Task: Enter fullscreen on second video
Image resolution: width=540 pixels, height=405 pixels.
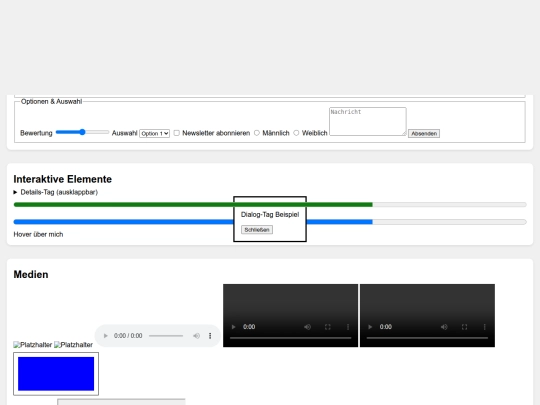Action: (464, 327)
